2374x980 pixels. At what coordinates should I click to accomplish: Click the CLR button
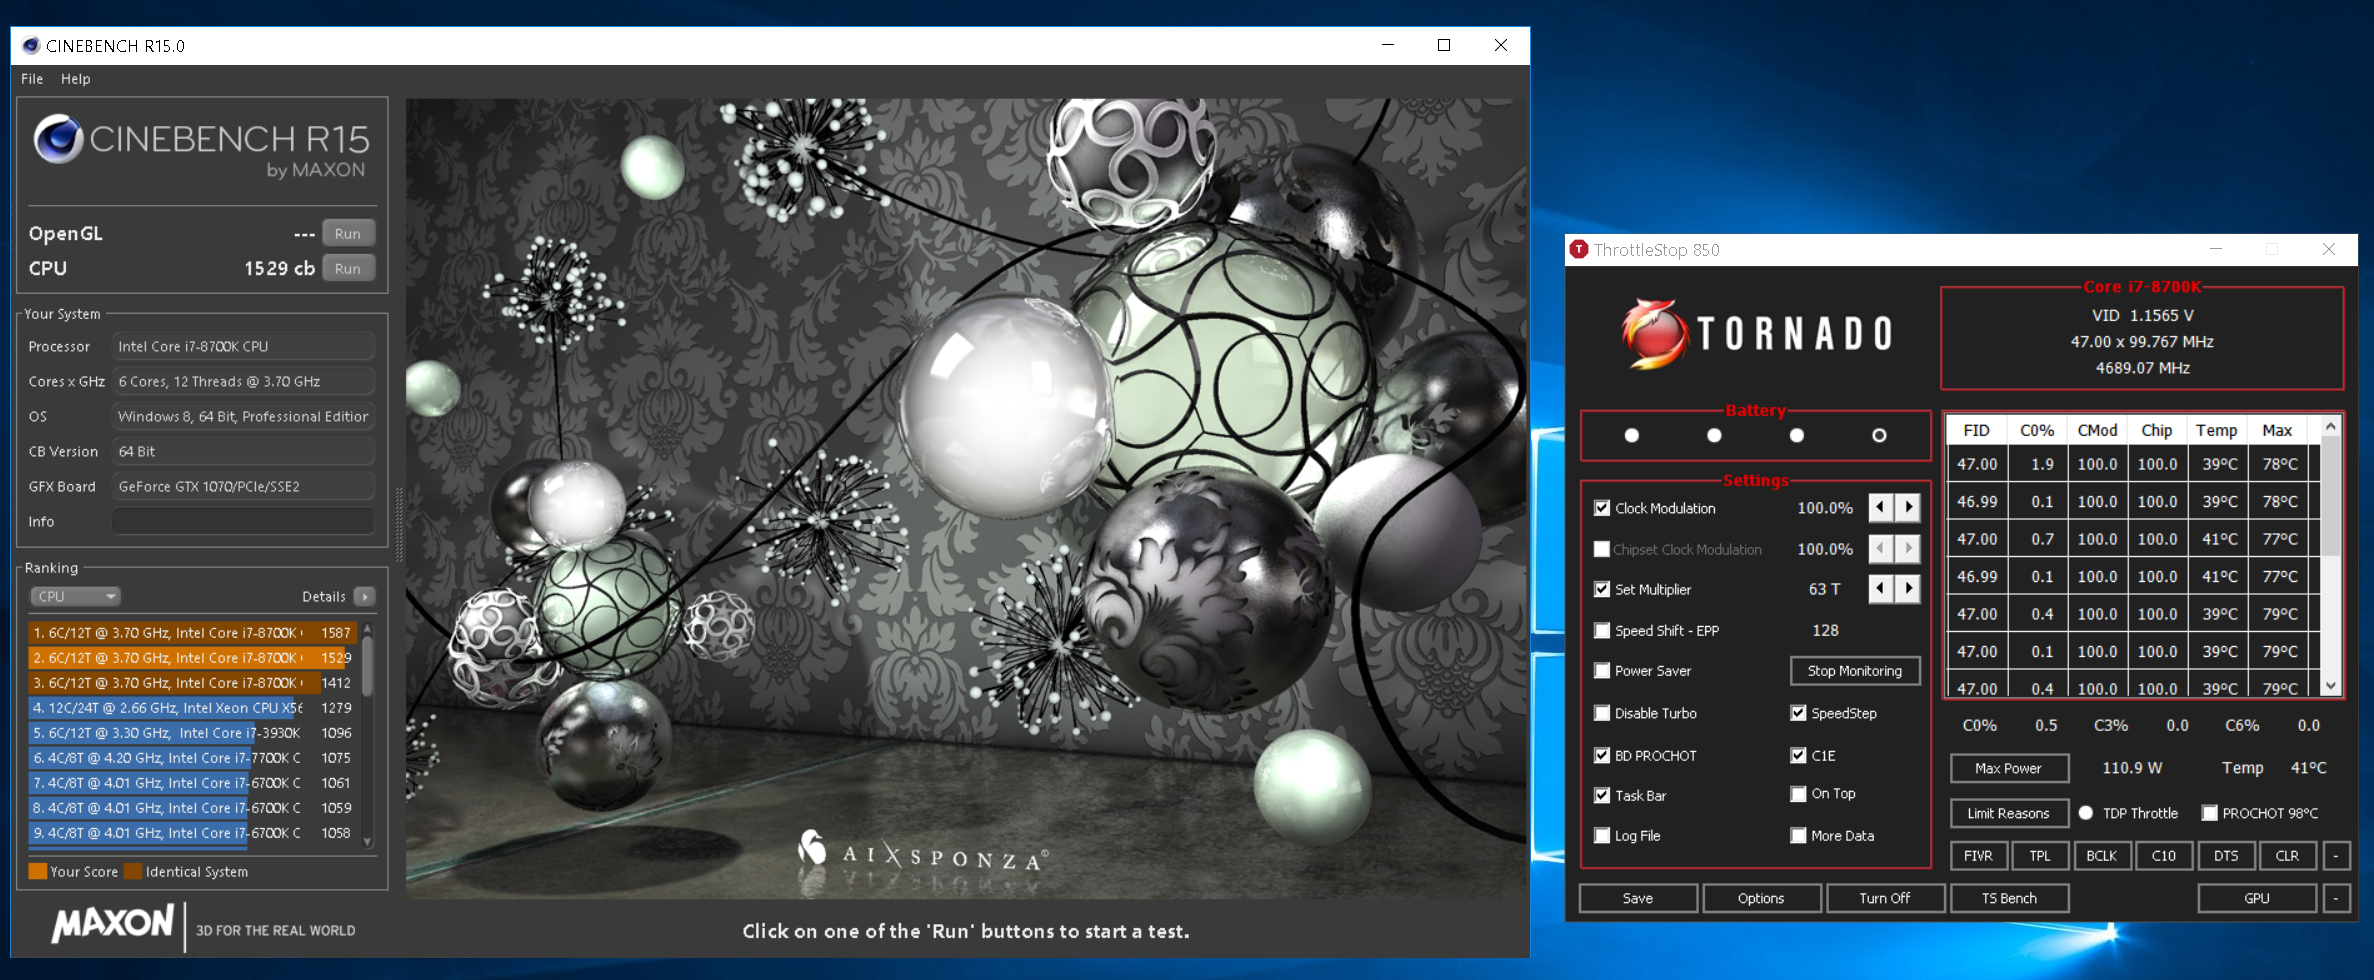[x=2287, y=856]
